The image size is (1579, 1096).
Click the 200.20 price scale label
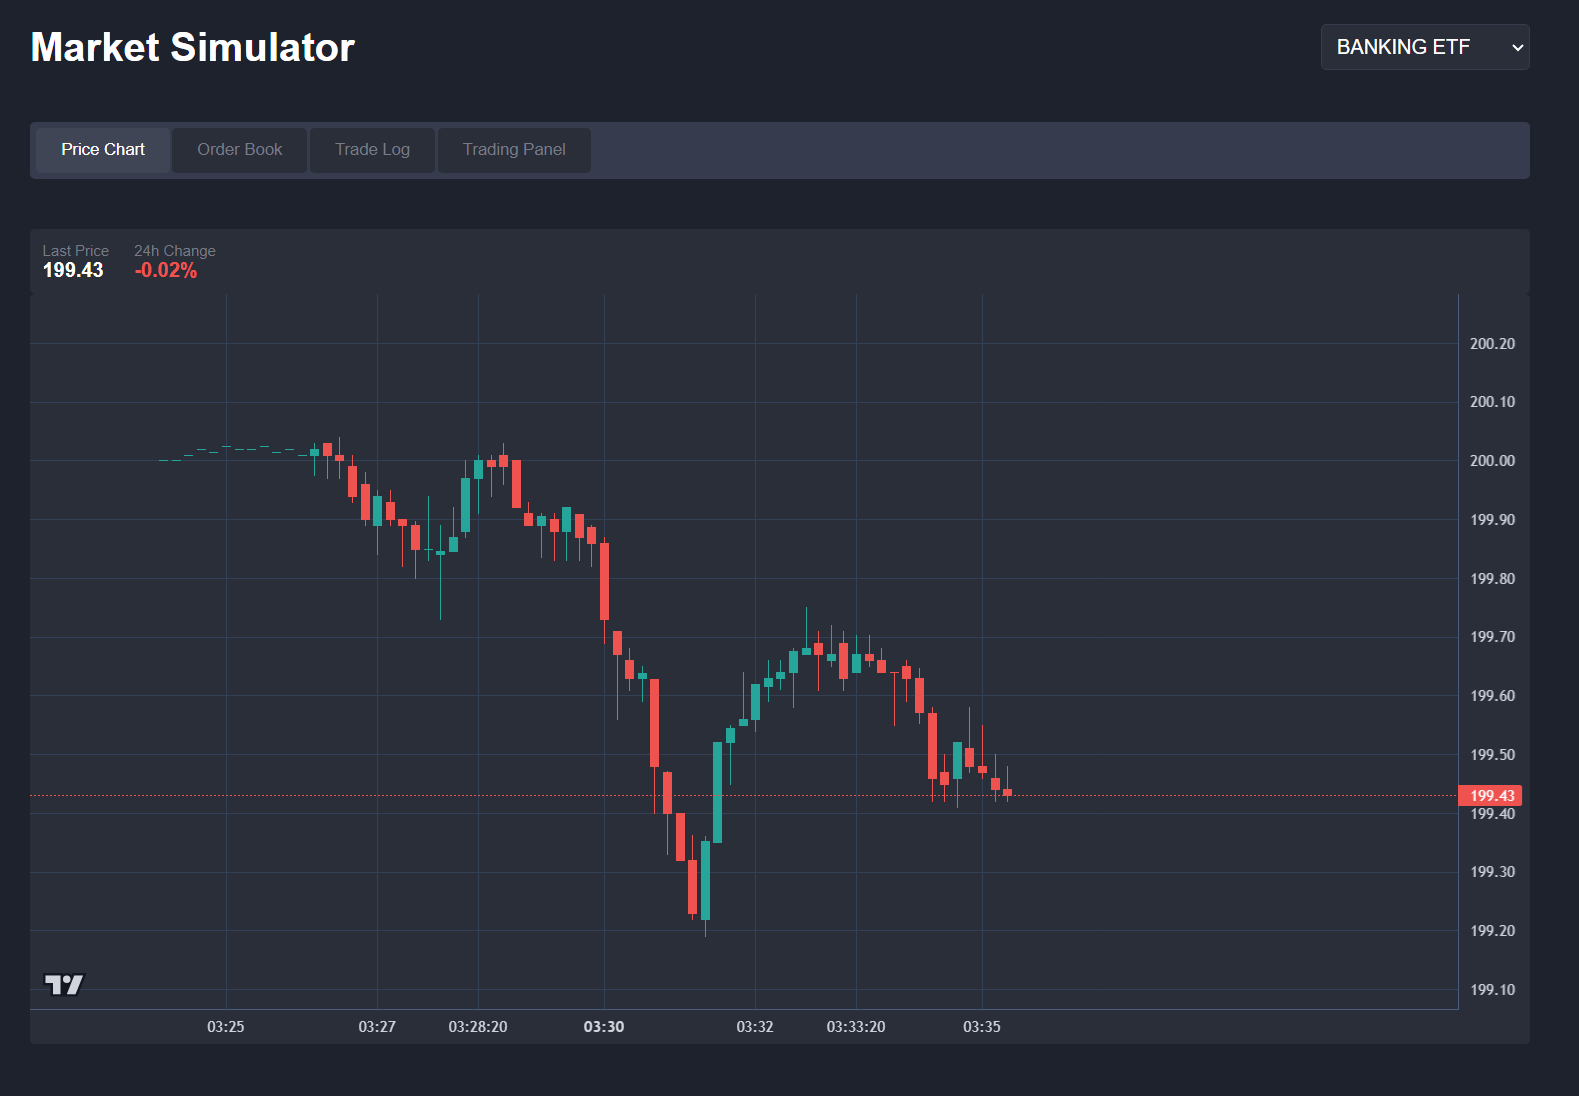(x=1492, y=344)
